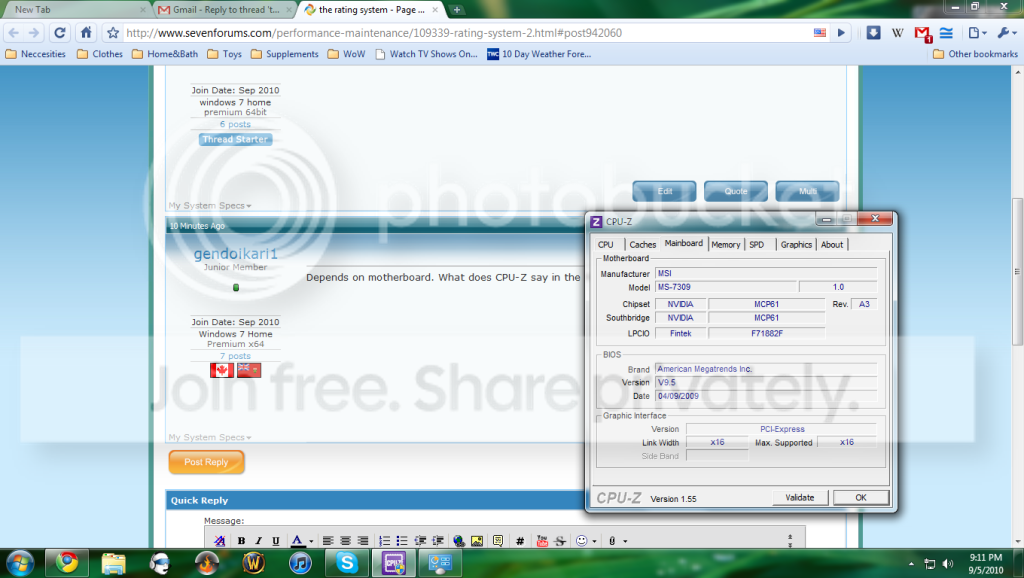
Task: Open Skype from the Windows taskbar
Action: [x=347, y=562]
